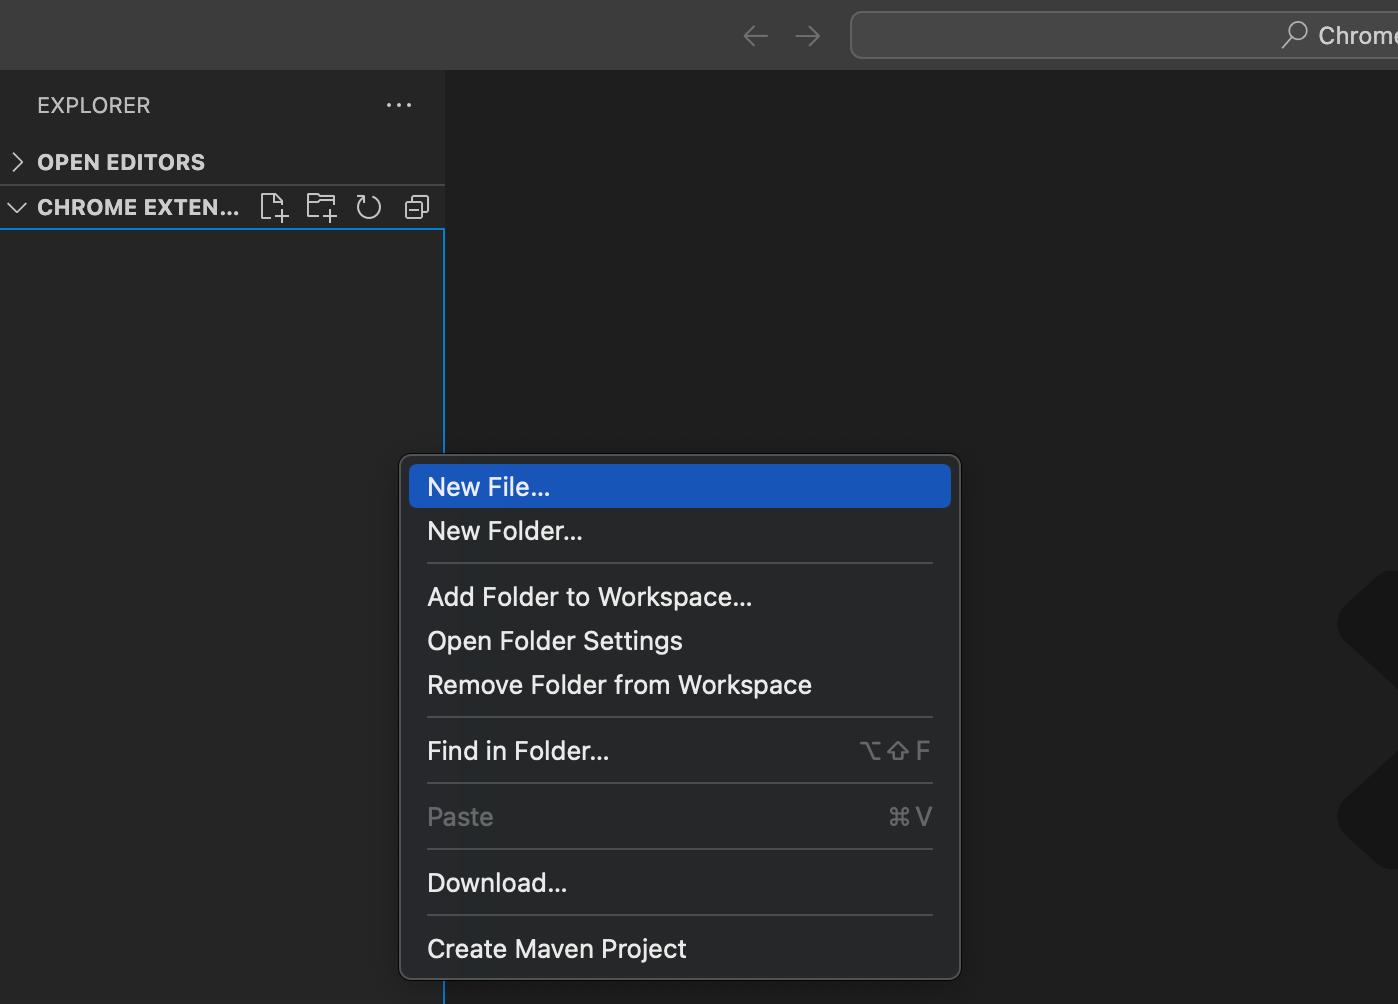Select Find in Folder option
The image size is (1398, 1004).
[x=518, y=750]
